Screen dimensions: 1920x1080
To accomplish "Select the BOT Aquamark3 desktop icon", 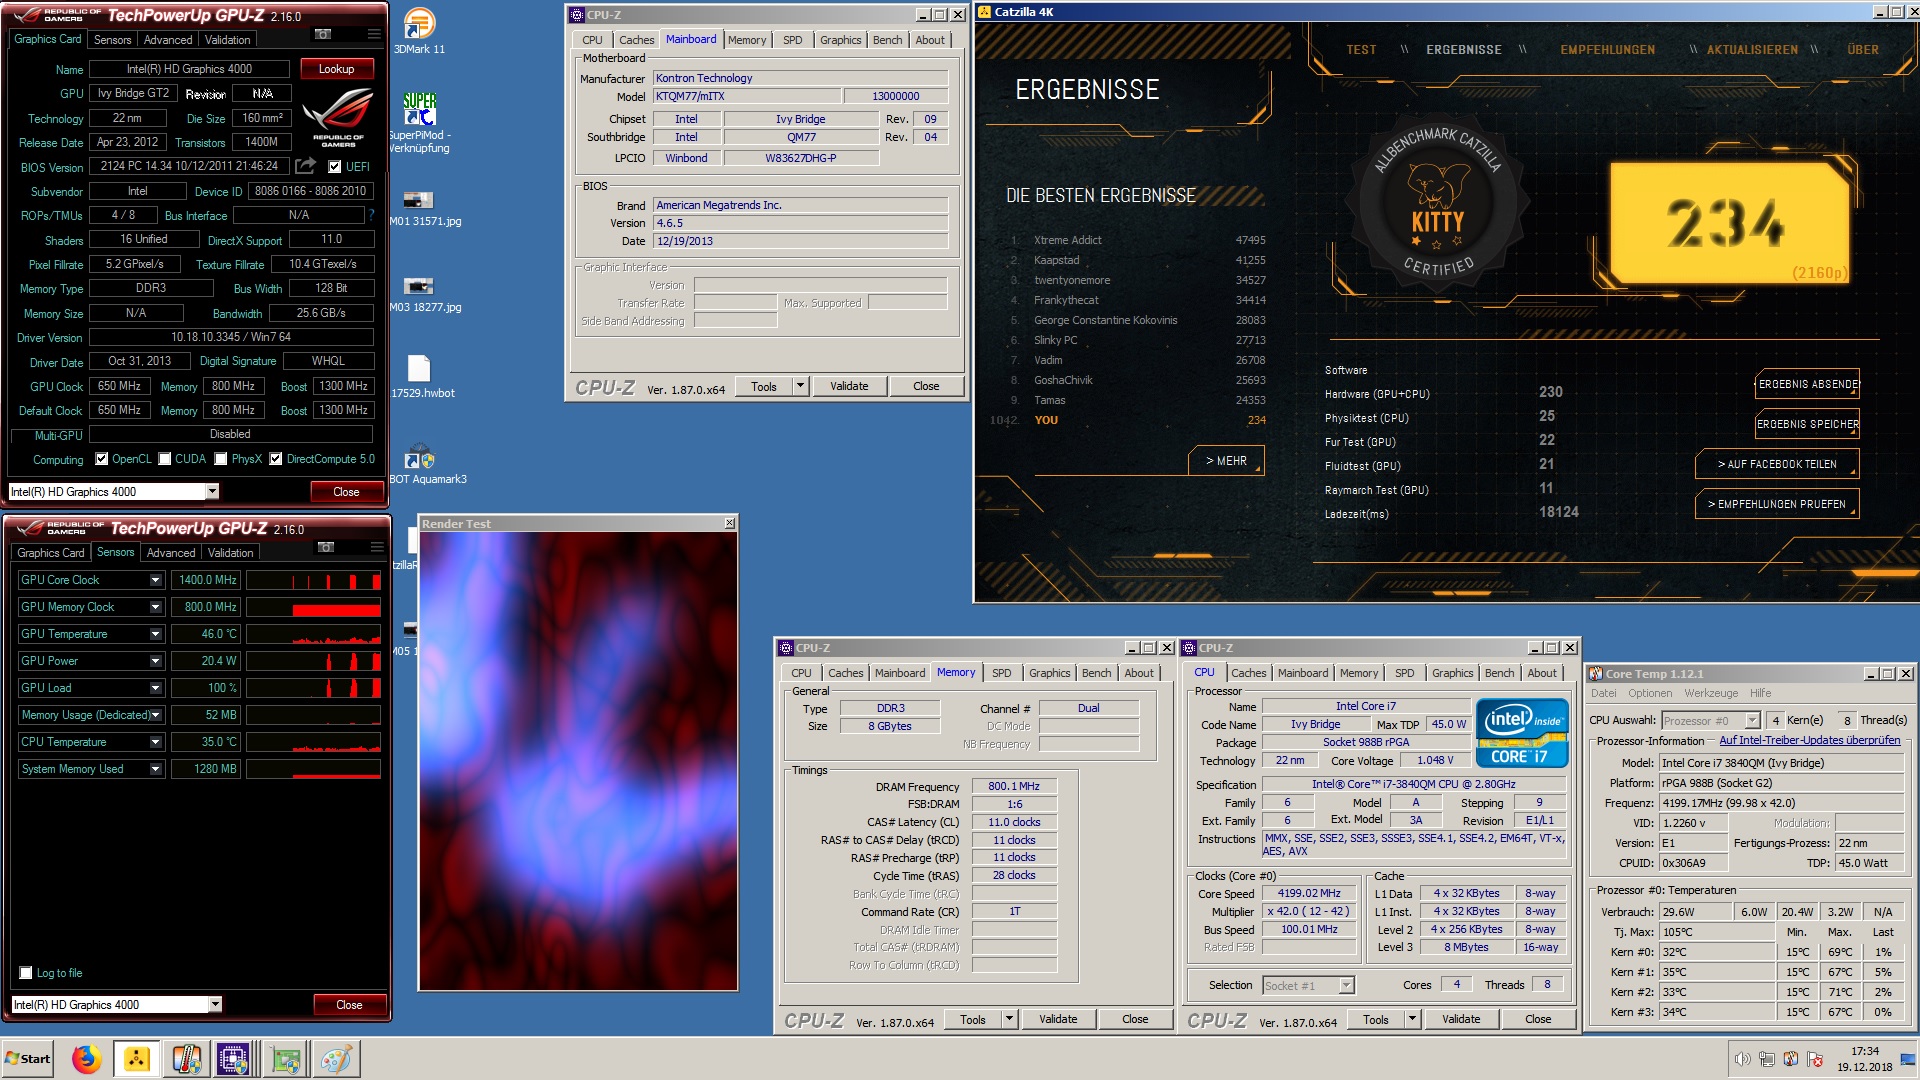I will click(x=427, y=464).
